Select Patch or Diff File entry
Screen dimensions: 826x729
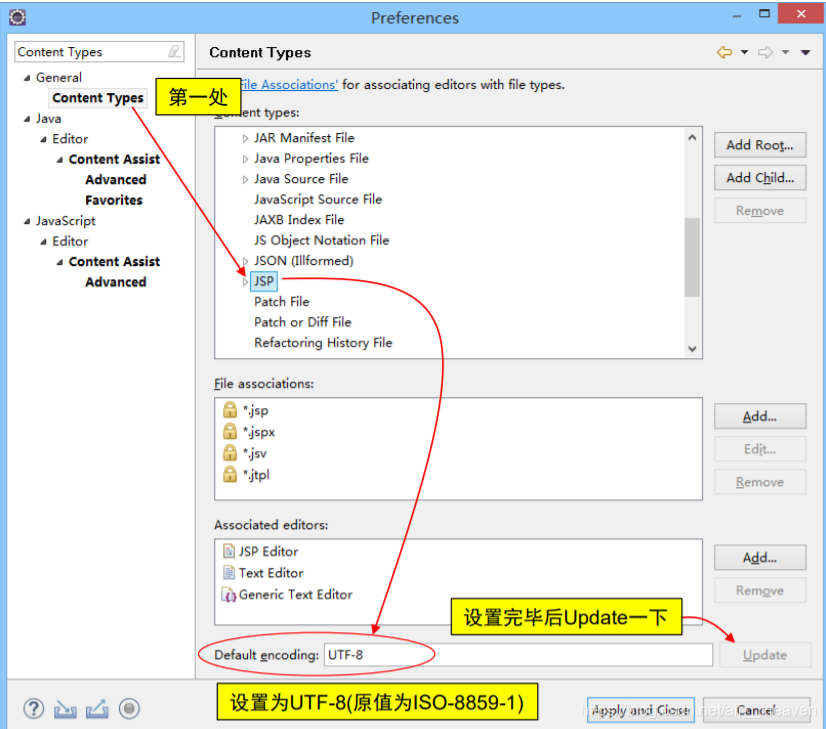pyautogui.click(x=303, y=322)
